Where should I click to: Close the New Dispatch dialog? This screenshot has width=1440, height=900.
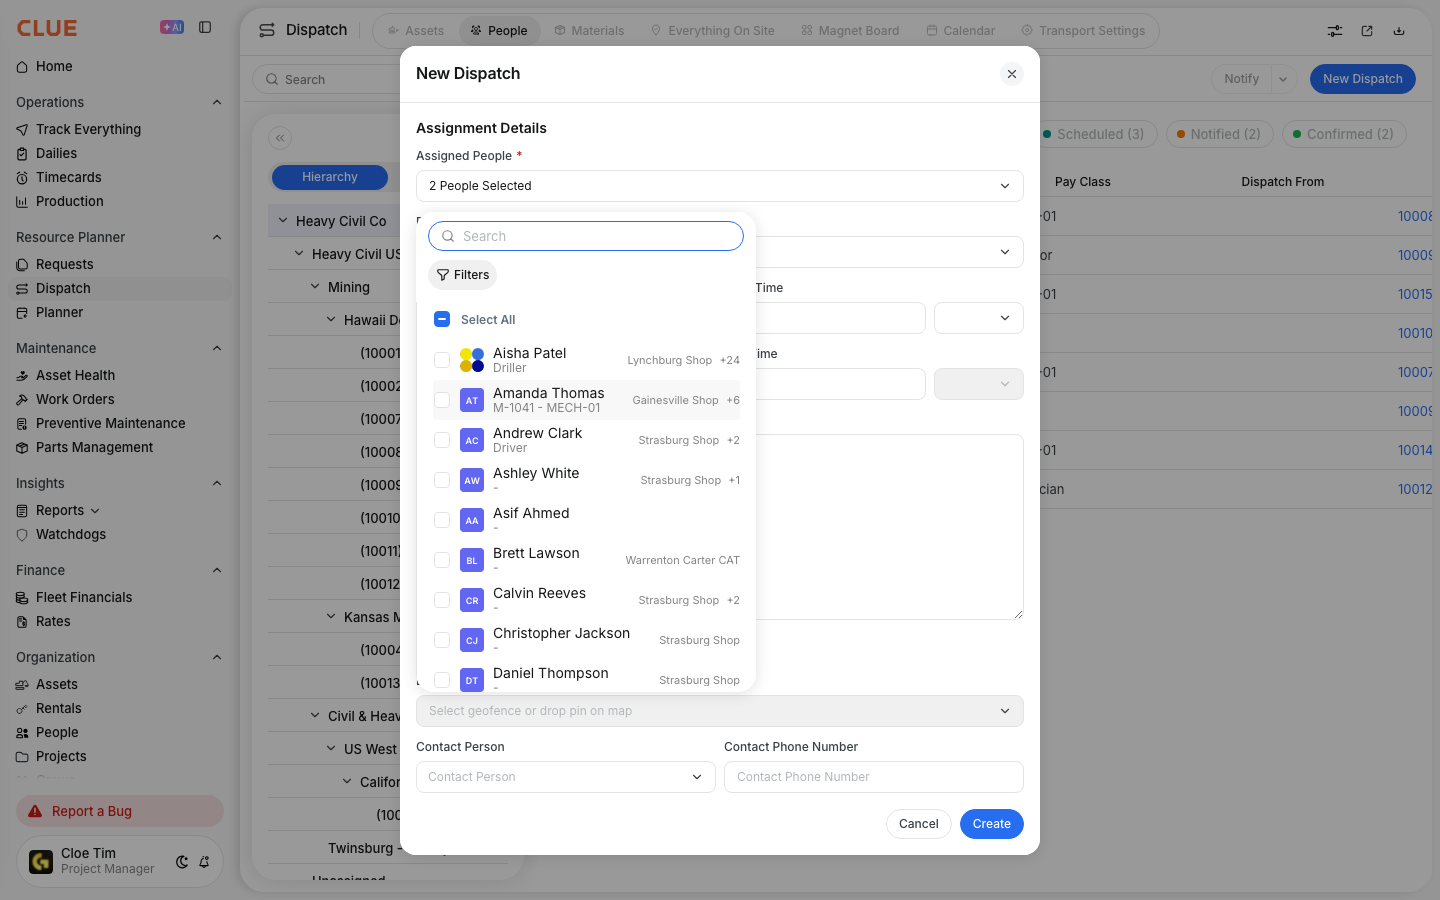(1012, 74)
